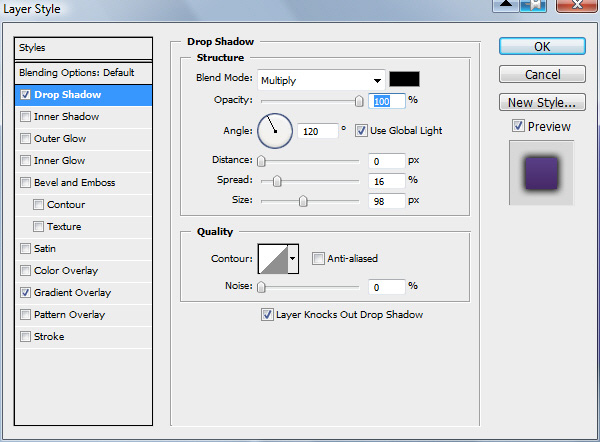Open the Satin settings row
This screenshot has height=442, width=600.
(x=83, y=249)
